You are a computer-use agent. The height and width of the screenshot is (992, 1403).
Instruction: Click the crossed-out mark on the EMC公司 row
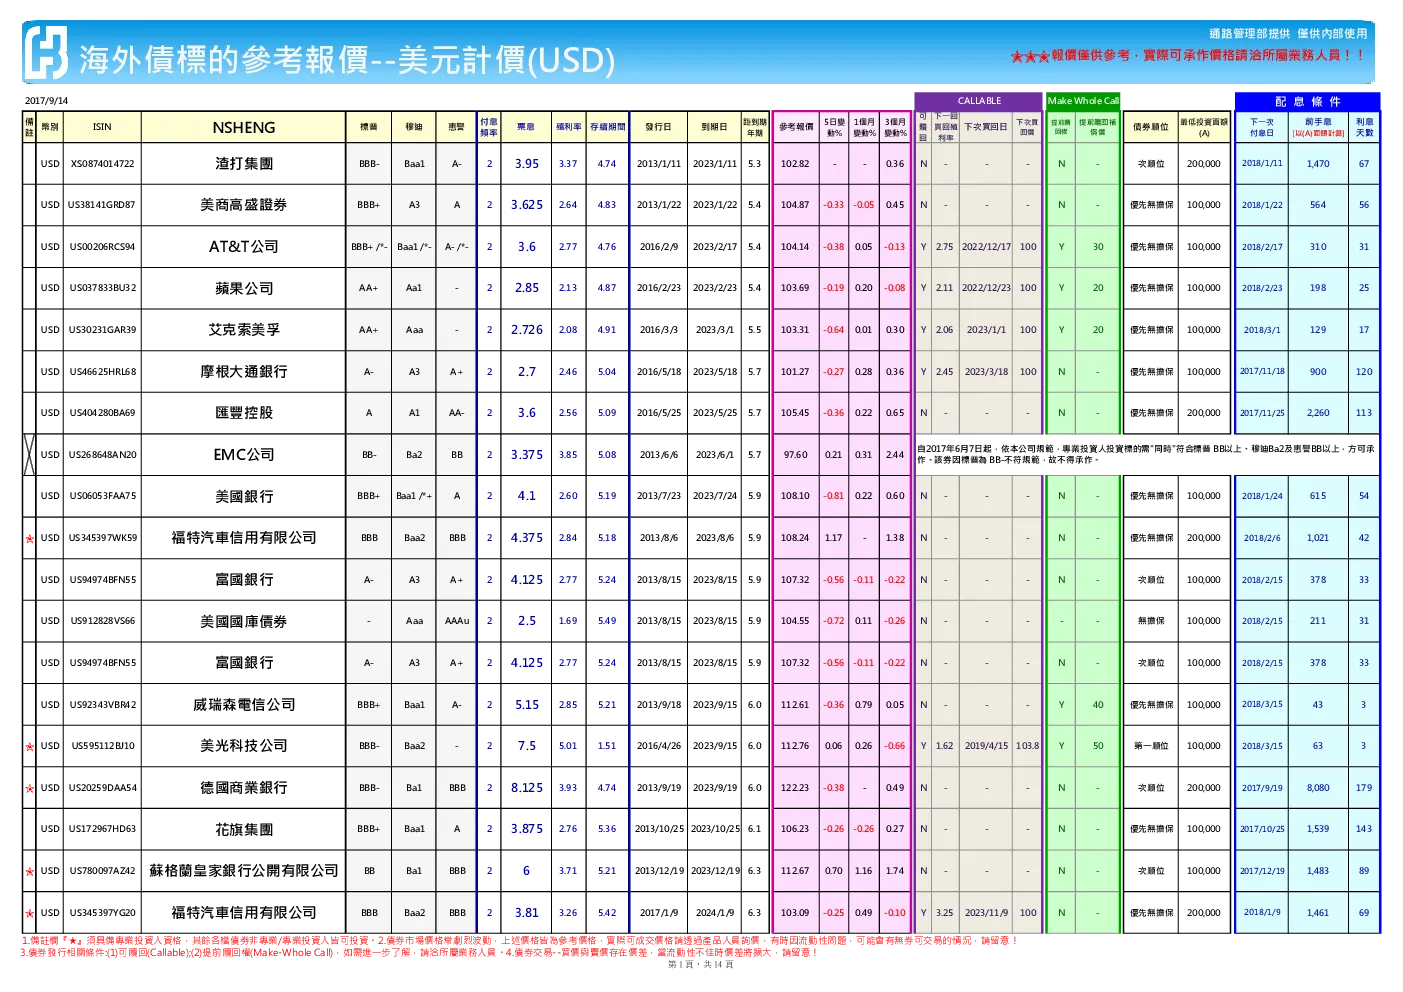coord(29,455)
